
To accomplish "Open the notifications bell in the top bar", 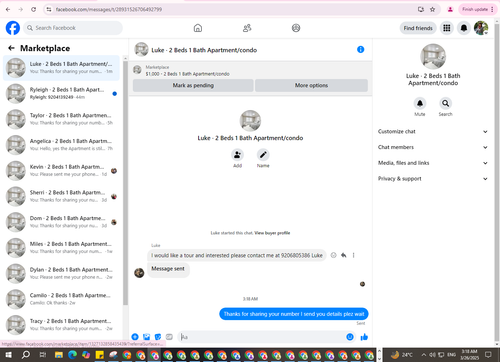I will [x=464, y=28].
